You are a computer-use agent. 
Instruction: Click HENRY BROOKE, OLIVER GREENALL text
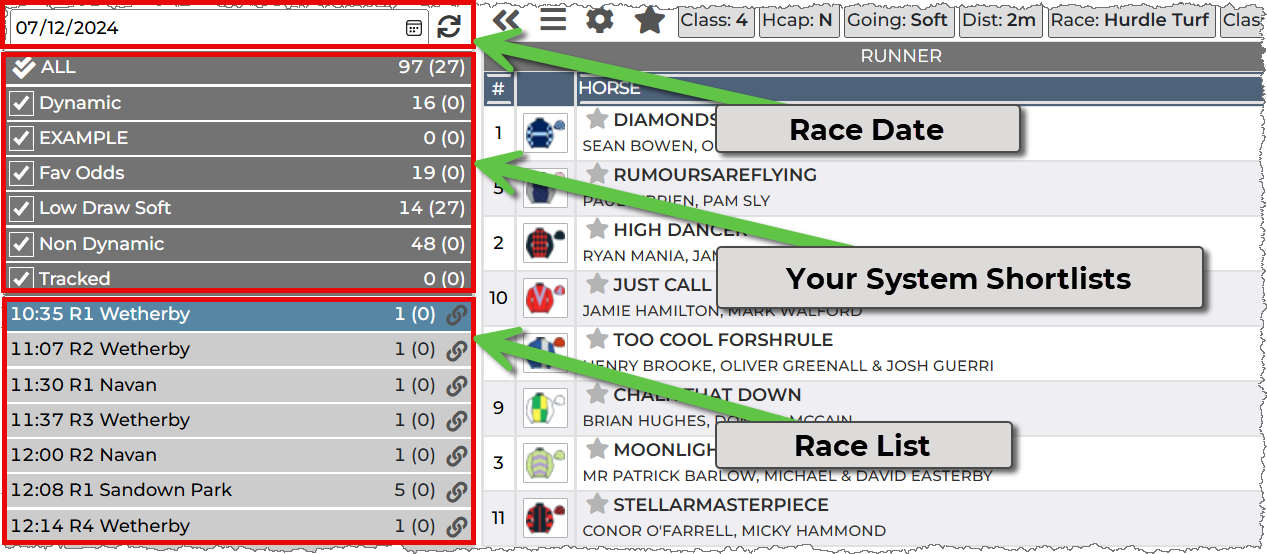click(788, 366)
